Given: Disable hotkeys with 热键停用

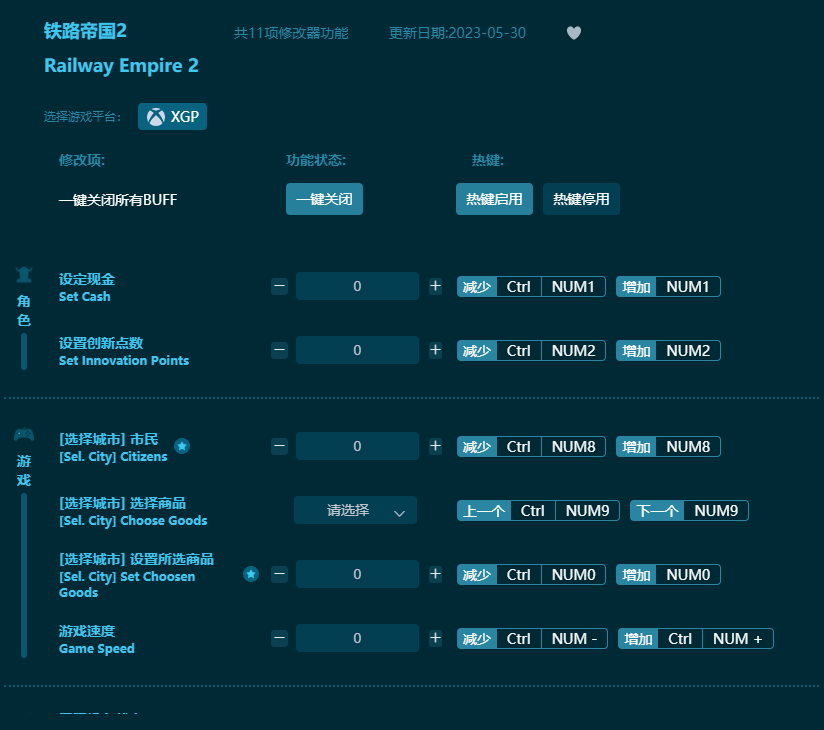Looking at the screenshot, I should 581,199.
